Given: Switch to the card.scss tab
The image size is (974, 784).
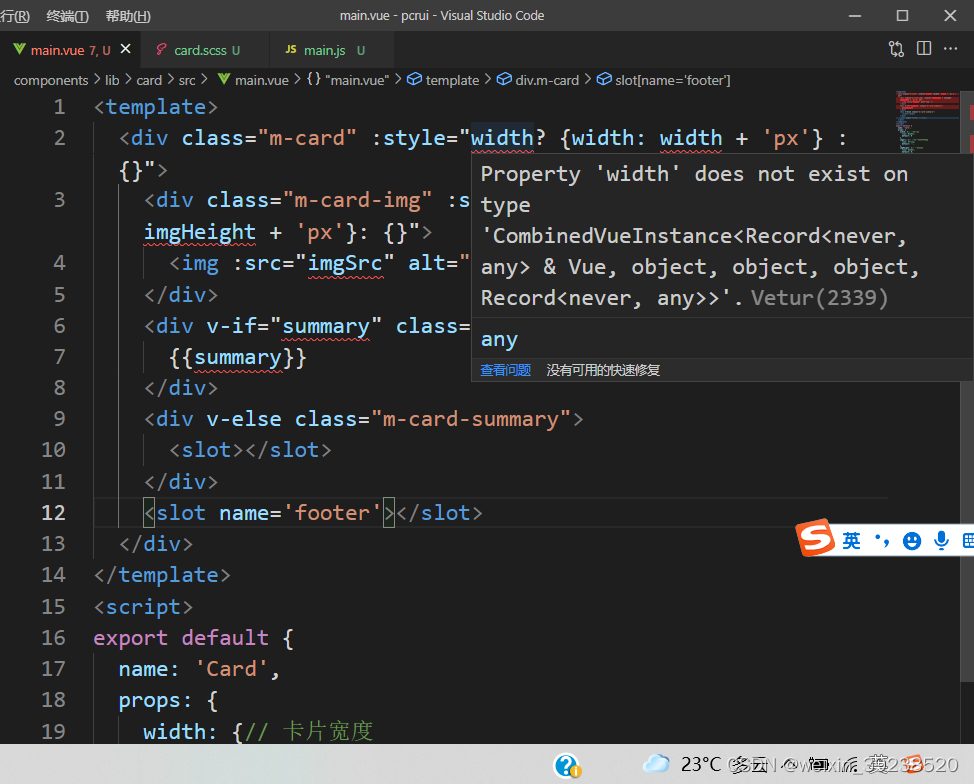Looking at the screenshot, I should pyautogui.click(x=199, y=50).
